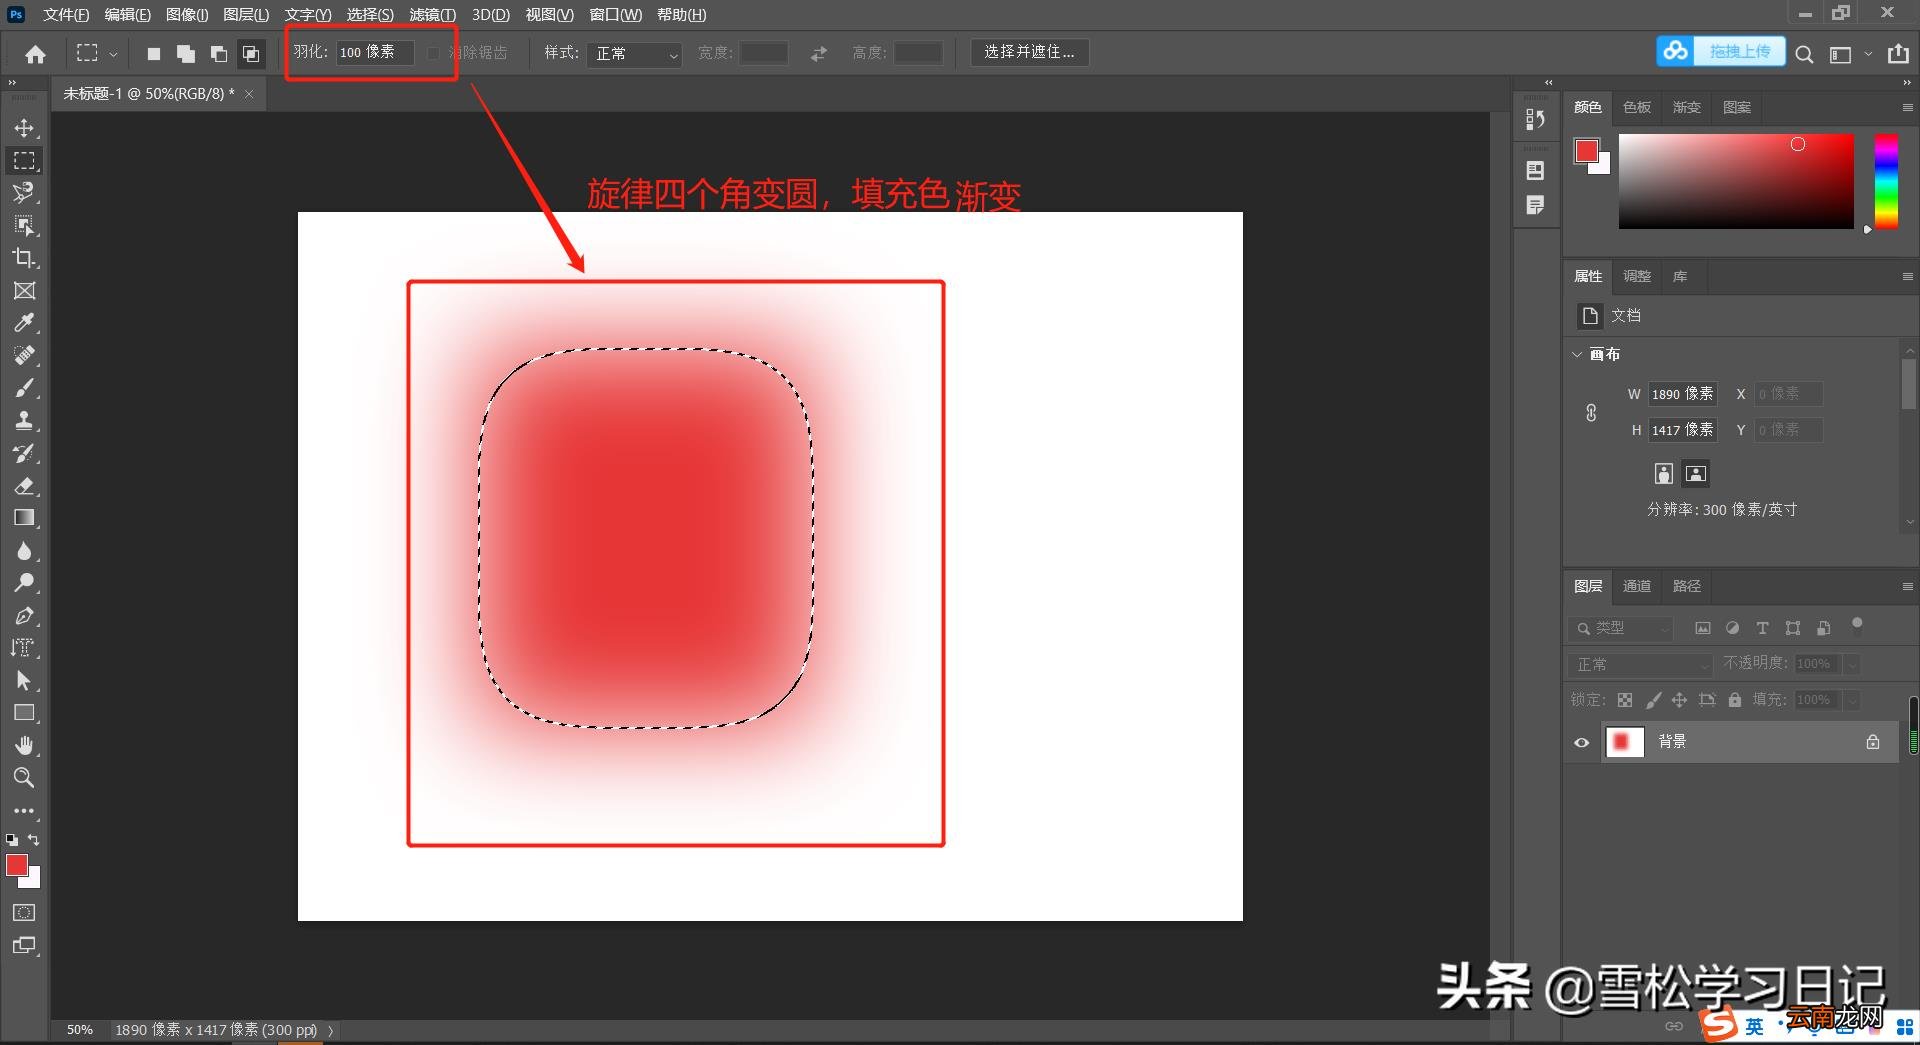
Task: Toggle Quick Mask mode
Action: 24,912
